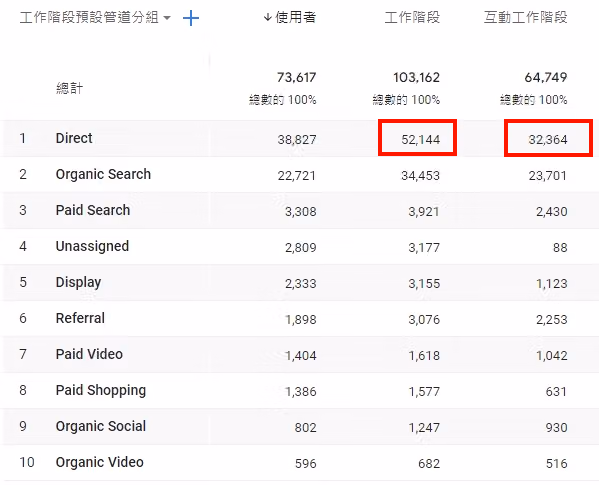This screenshot has width=599, height=485.
Task: Select the Unassigned channel row
Action: (x=300, y=246)
